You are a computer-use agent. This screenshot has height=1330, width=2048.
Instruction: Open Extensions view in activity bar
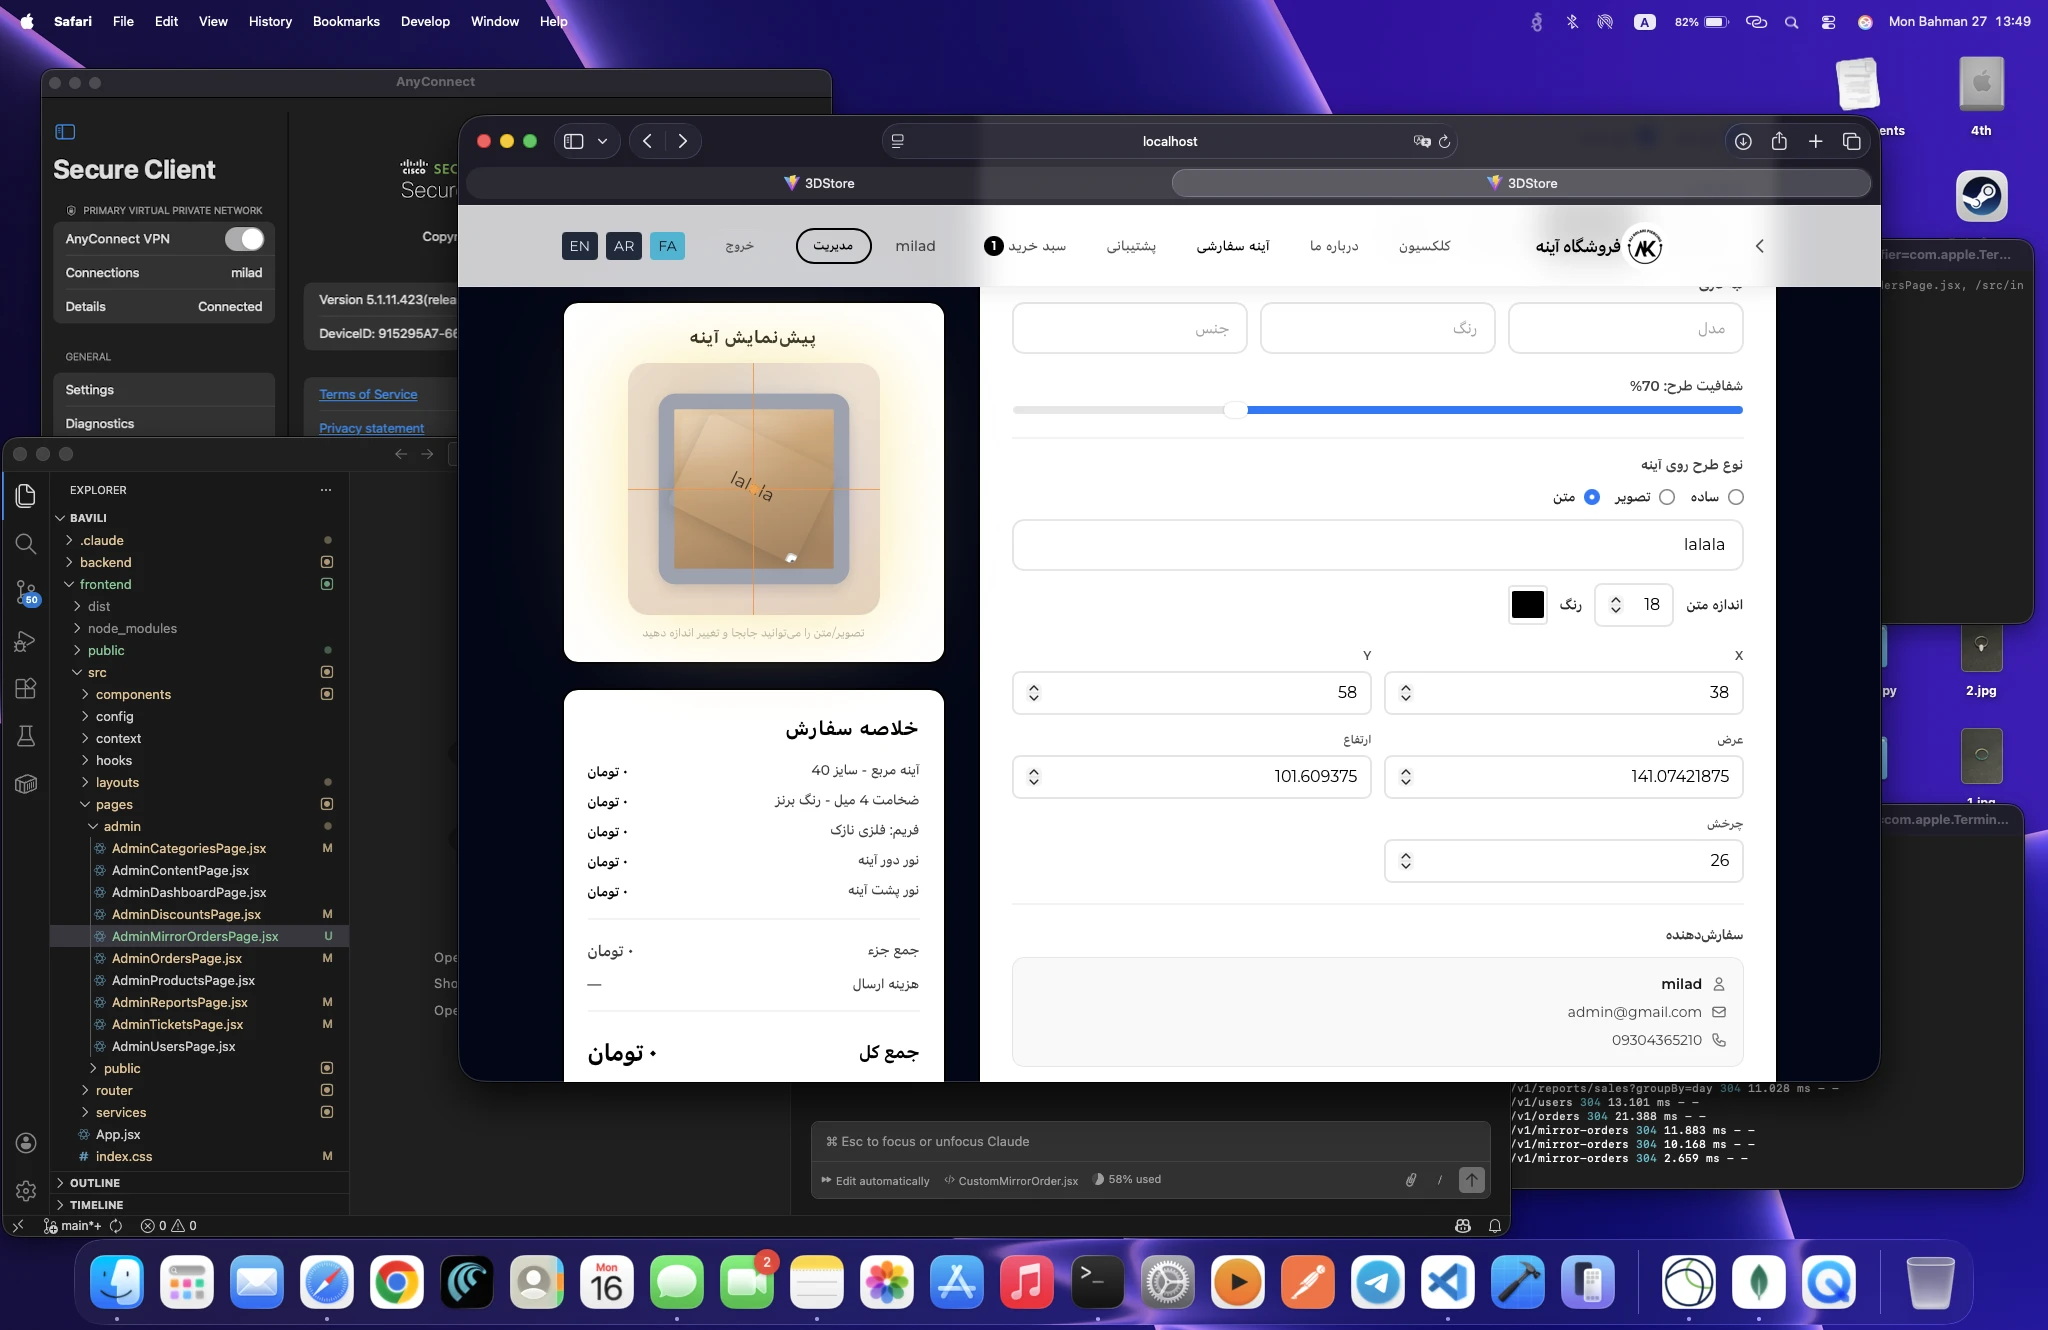26,688
